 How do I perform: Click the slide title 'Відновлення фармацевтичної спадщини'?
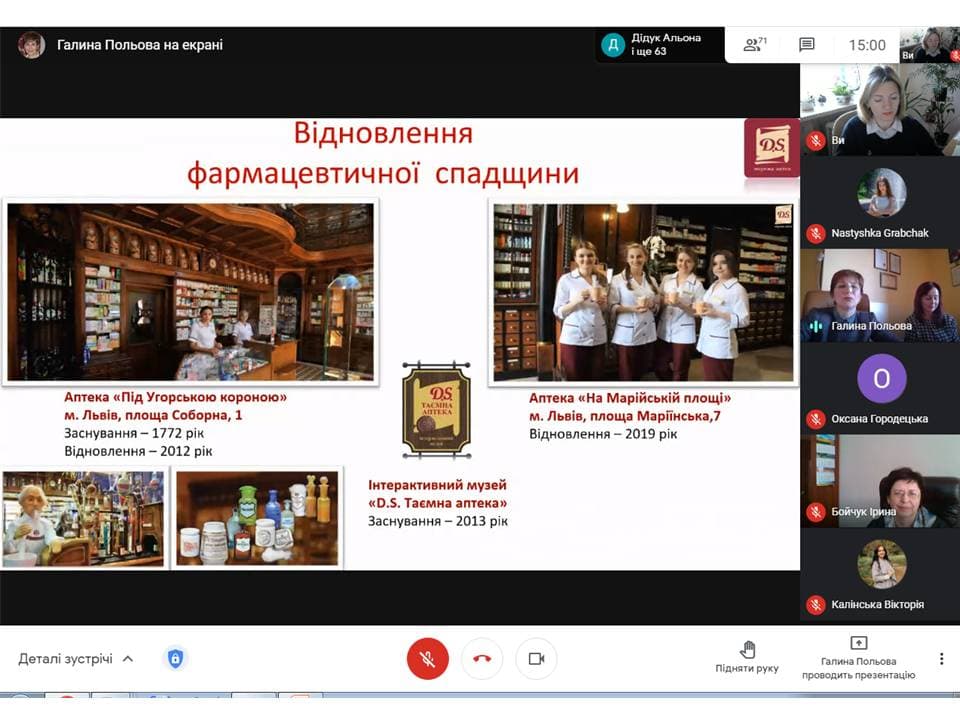[383, 153]
